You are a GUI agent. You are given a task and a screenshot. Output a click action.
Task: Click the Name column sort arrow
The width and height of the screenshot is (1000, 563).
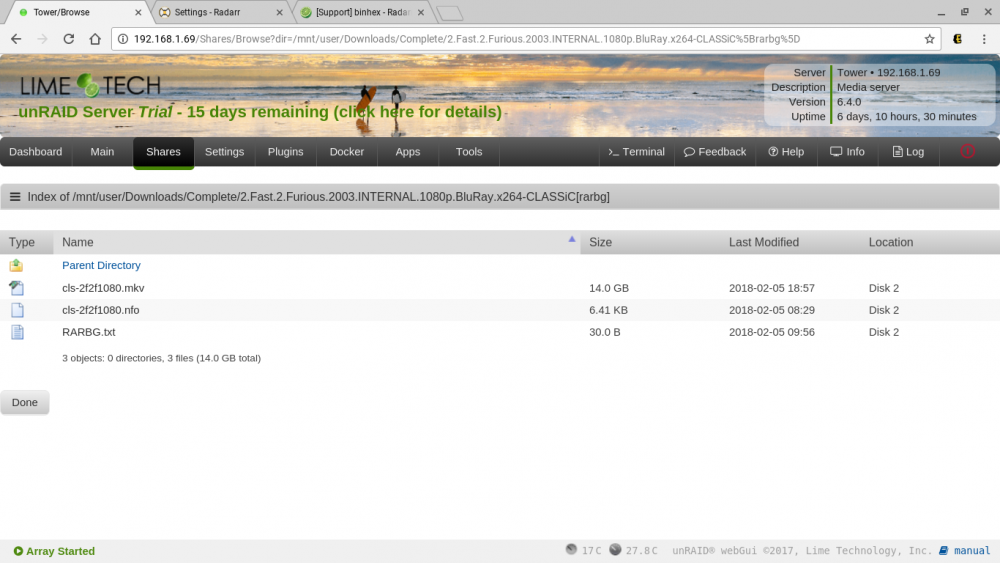571,239
